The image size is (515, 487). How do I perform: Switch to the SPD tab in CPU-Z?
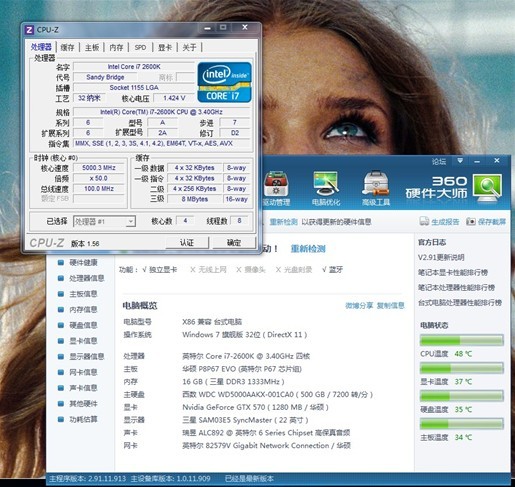pos(140,47)
